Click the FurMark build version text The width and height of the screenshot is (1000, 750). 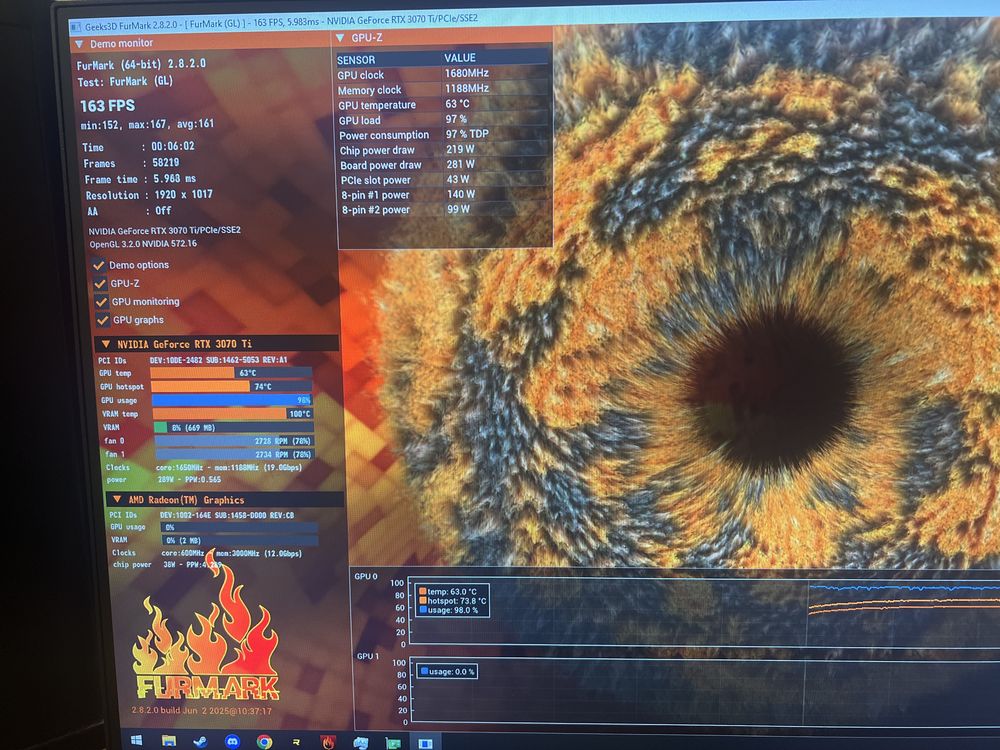202,710
